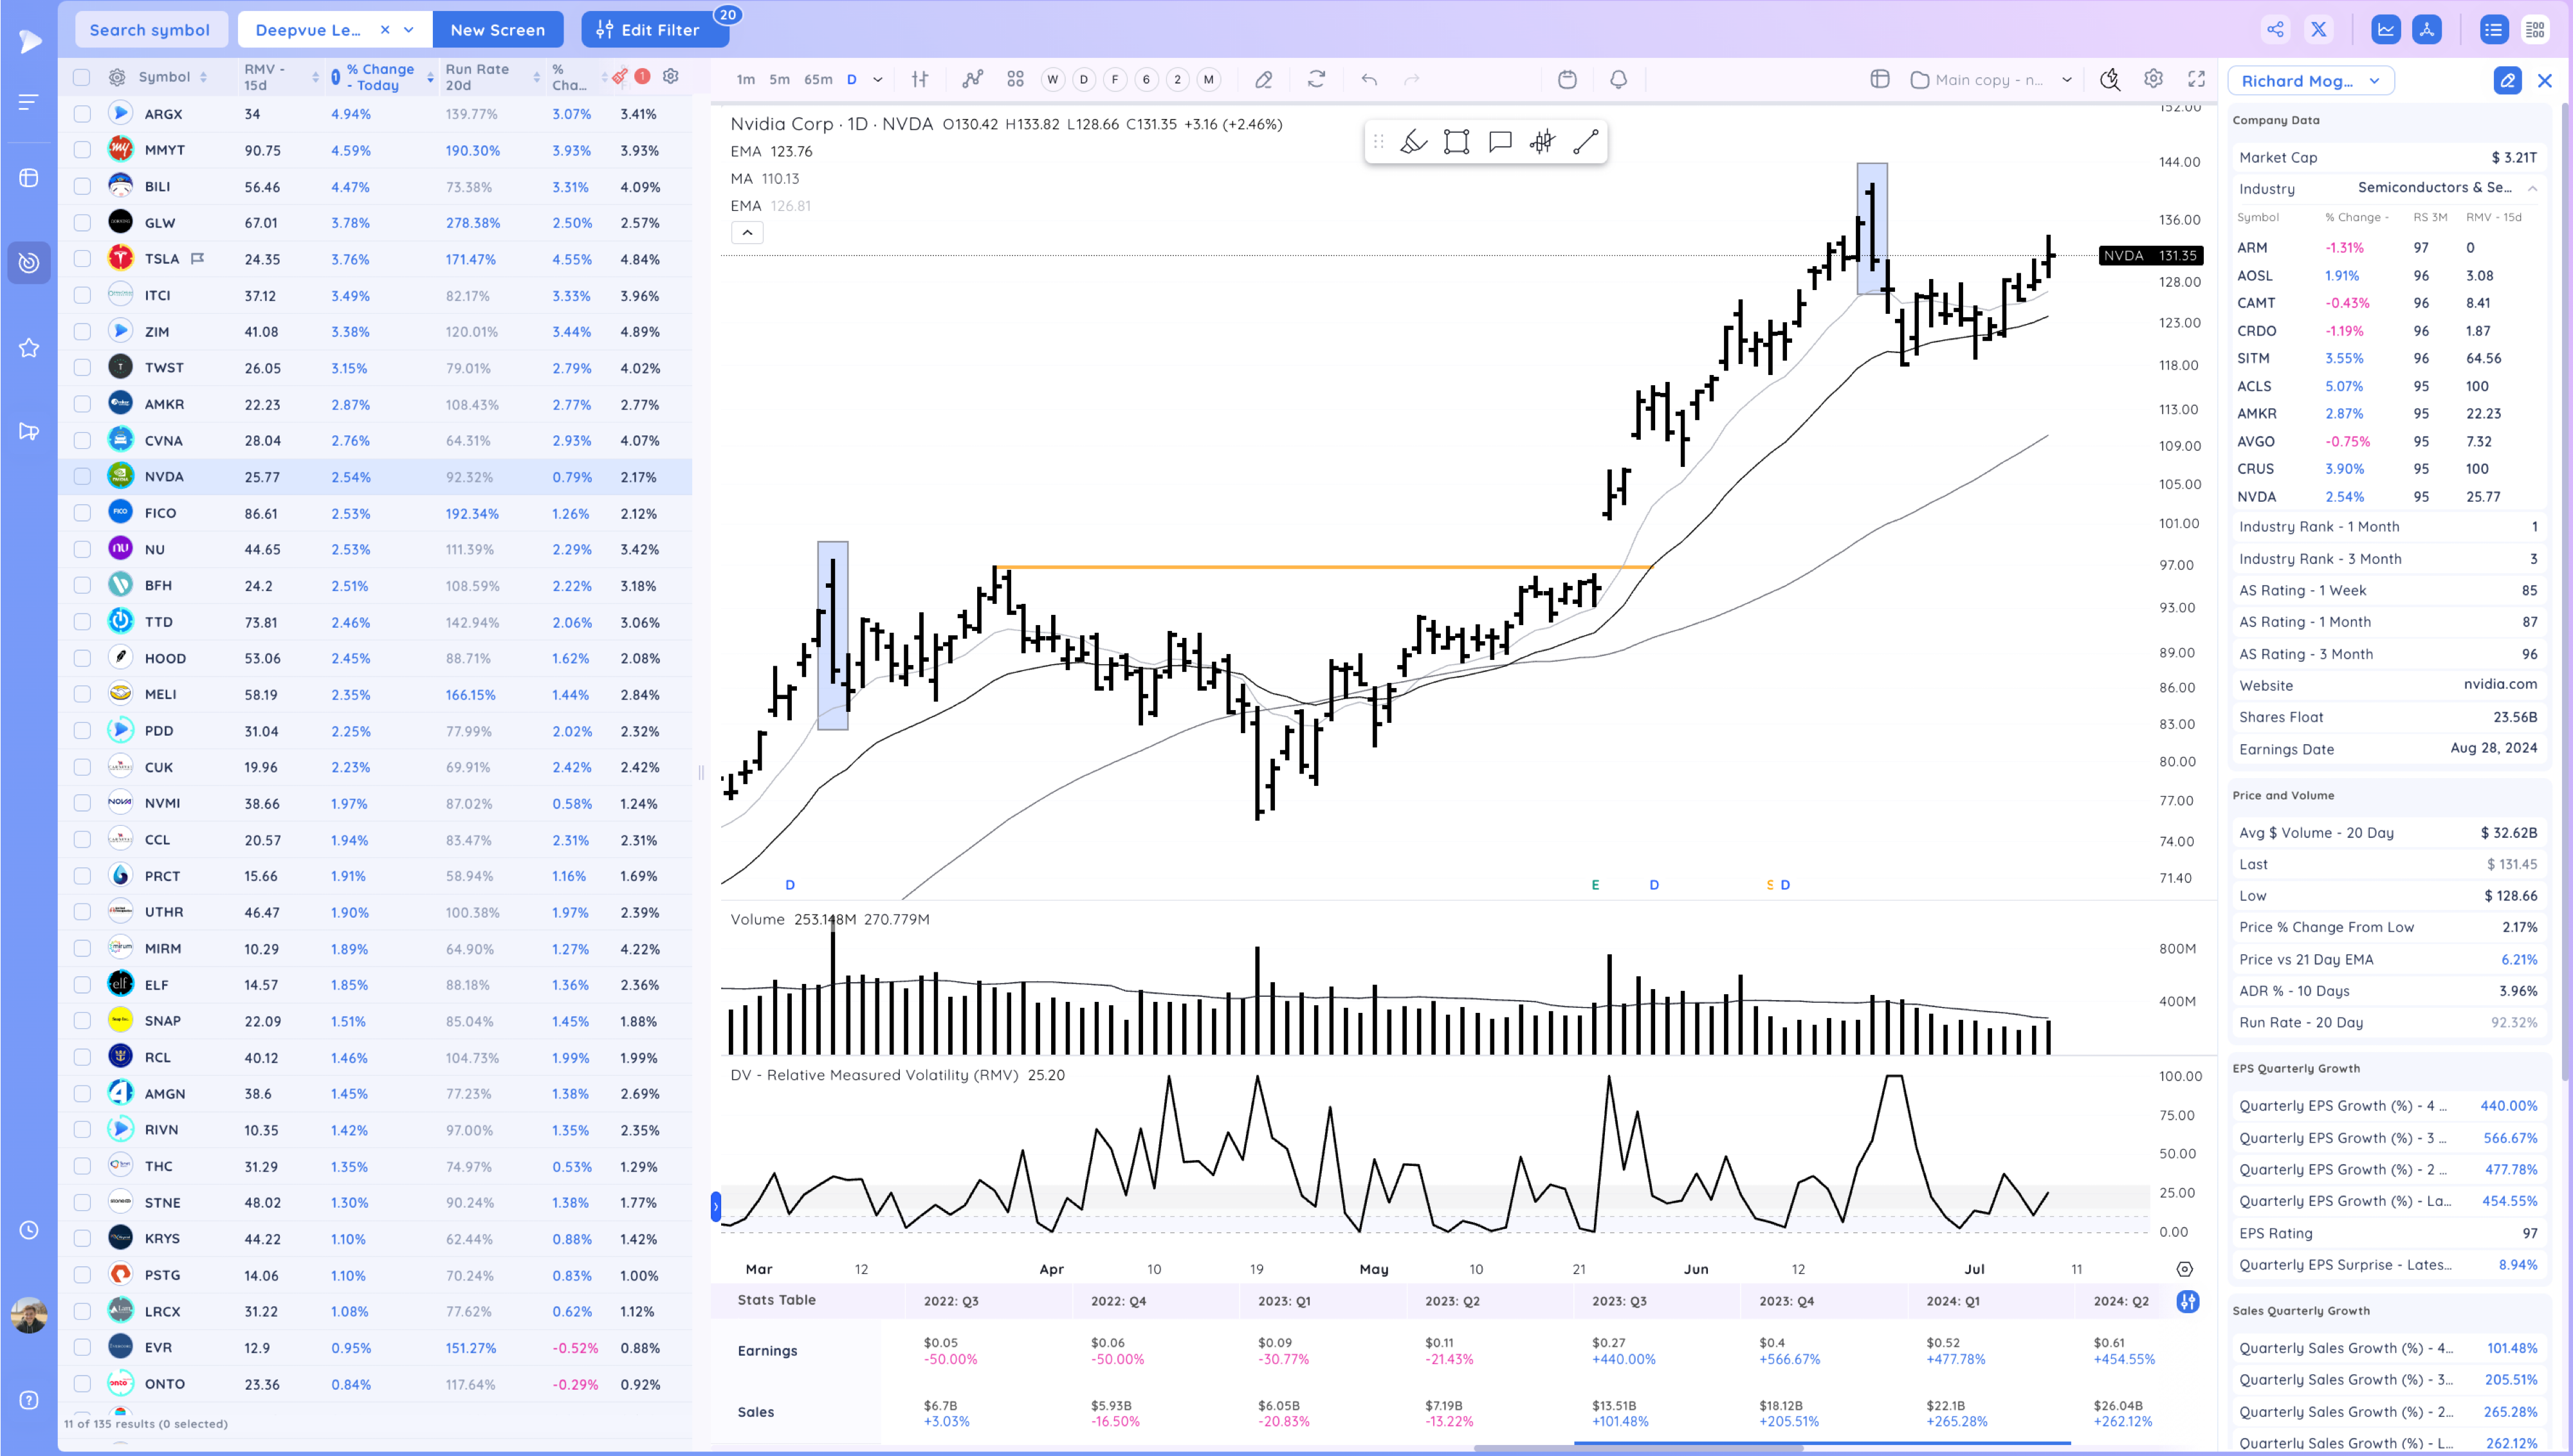Open the watchlist star sidebar icon
Screen dimensions: 2573x1456
pos(29,348)
